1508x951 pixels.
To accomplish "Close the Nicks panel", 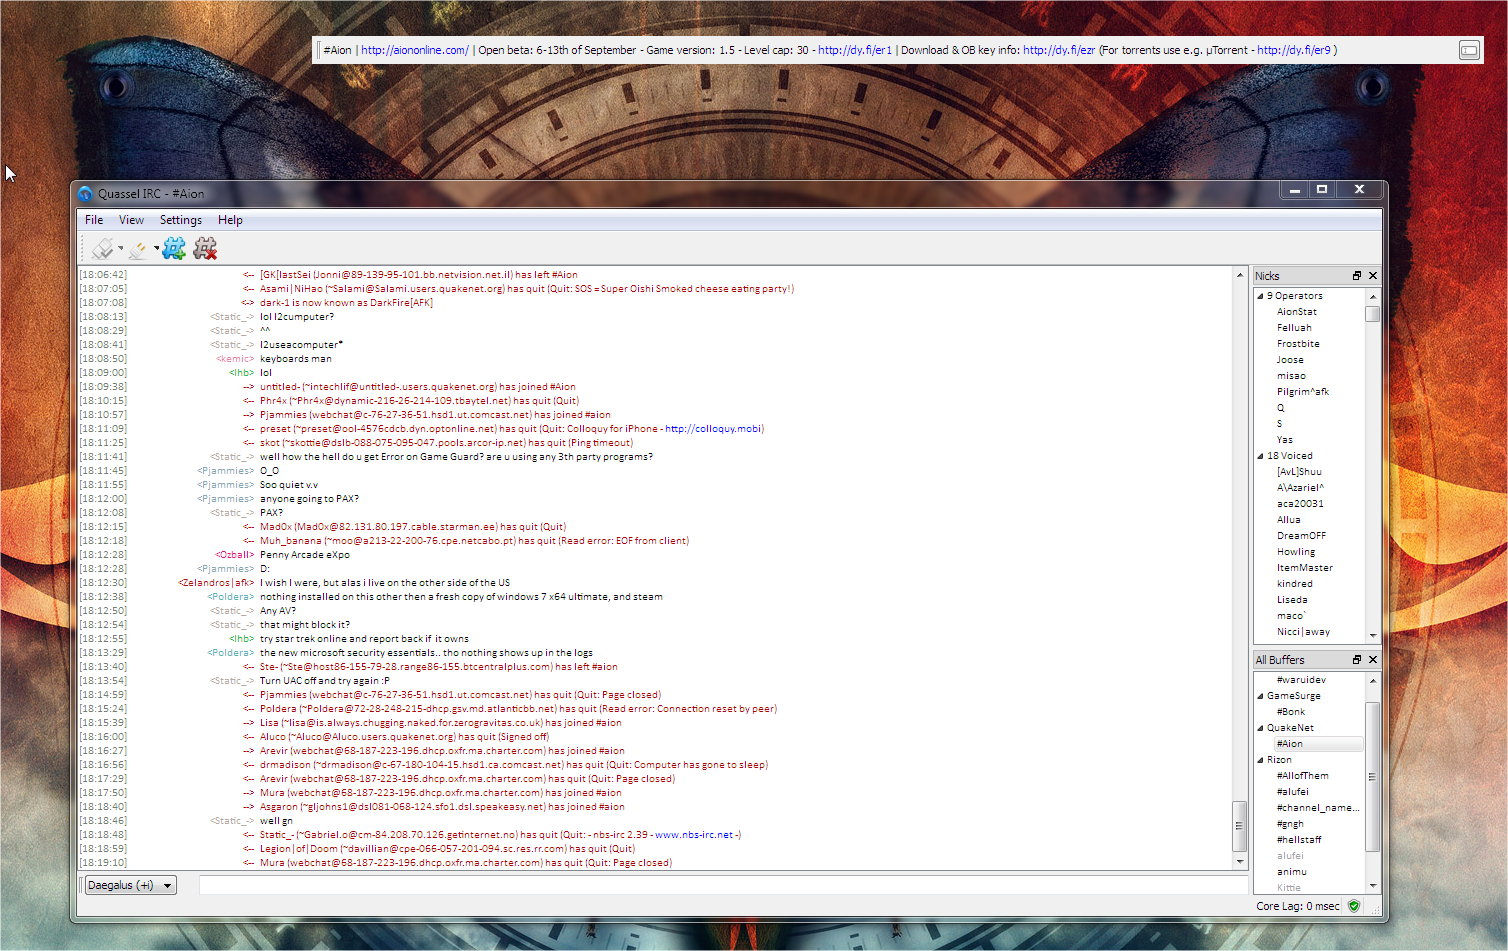I will pos(1372,276).
